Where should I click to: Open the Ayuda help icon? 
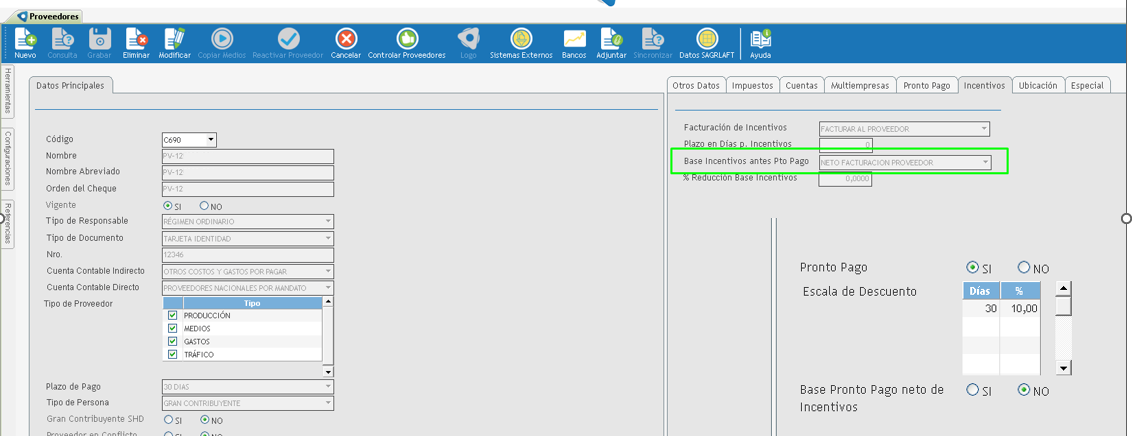pyautogui.click(x=760, y=40)
